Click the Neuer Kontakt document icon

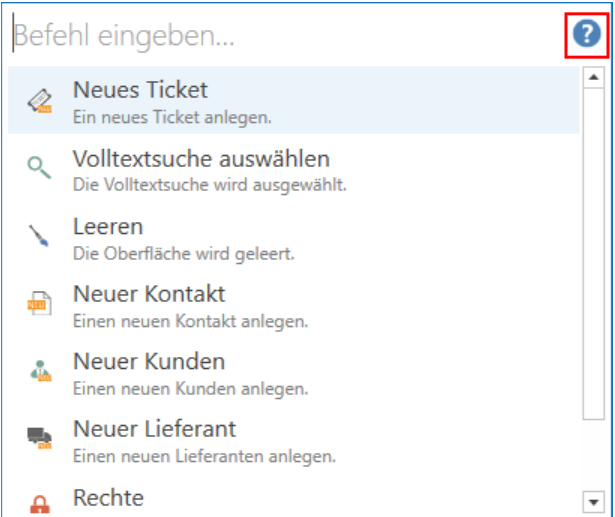coord(39,304)
